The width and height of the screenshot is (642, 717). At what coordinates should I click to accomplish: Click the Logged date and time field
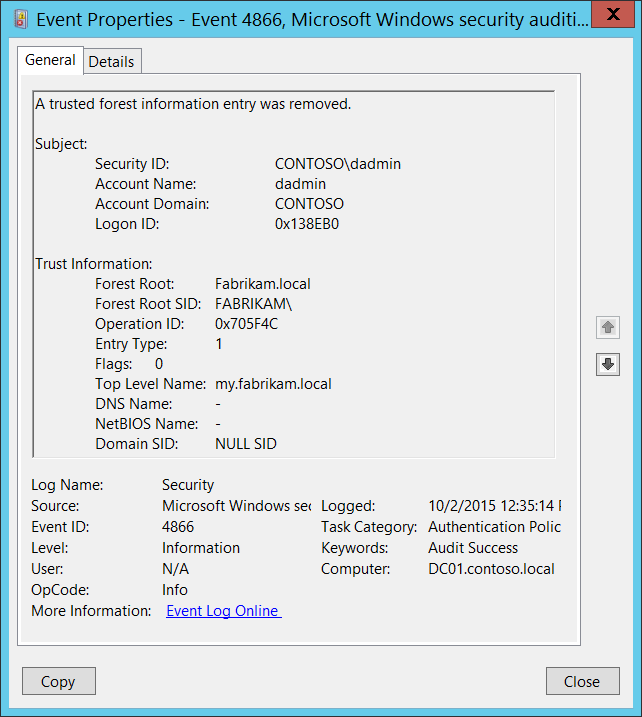point(494,506)
